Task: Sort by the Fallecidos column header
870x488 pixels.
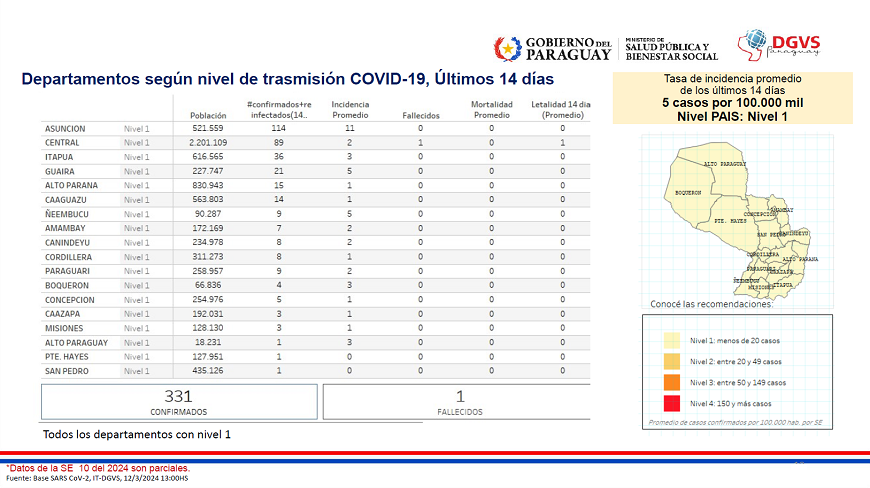Action: pyautogui.click(x=420, y=115)
